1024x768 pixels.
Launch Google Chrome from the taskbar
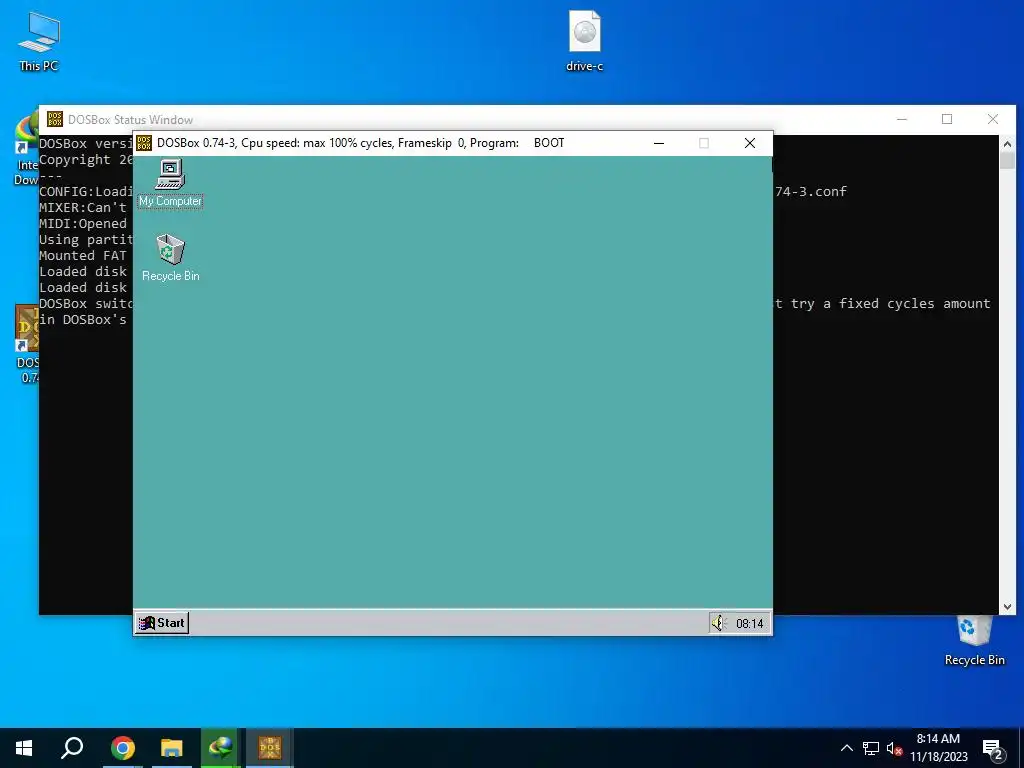pyautogui.click(x=122, y=748)
